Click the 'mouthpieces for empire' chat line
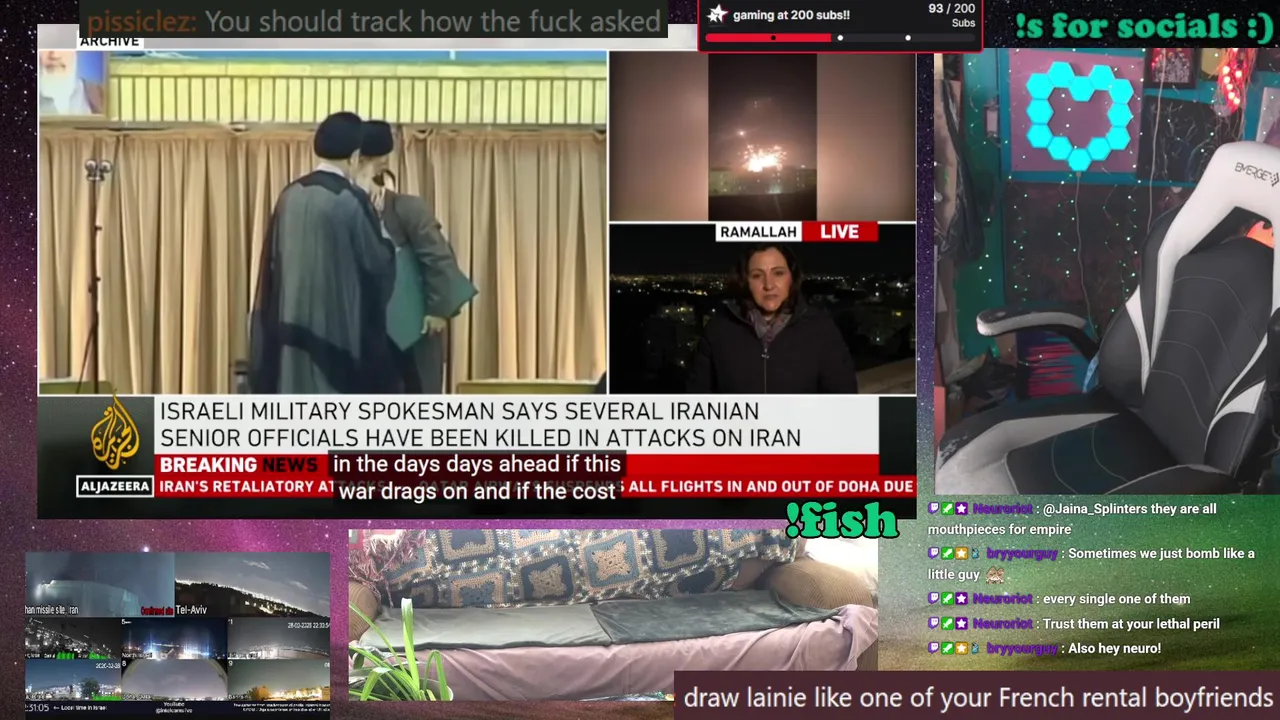Screen dimensions: 1280x720 coord(999,530)
